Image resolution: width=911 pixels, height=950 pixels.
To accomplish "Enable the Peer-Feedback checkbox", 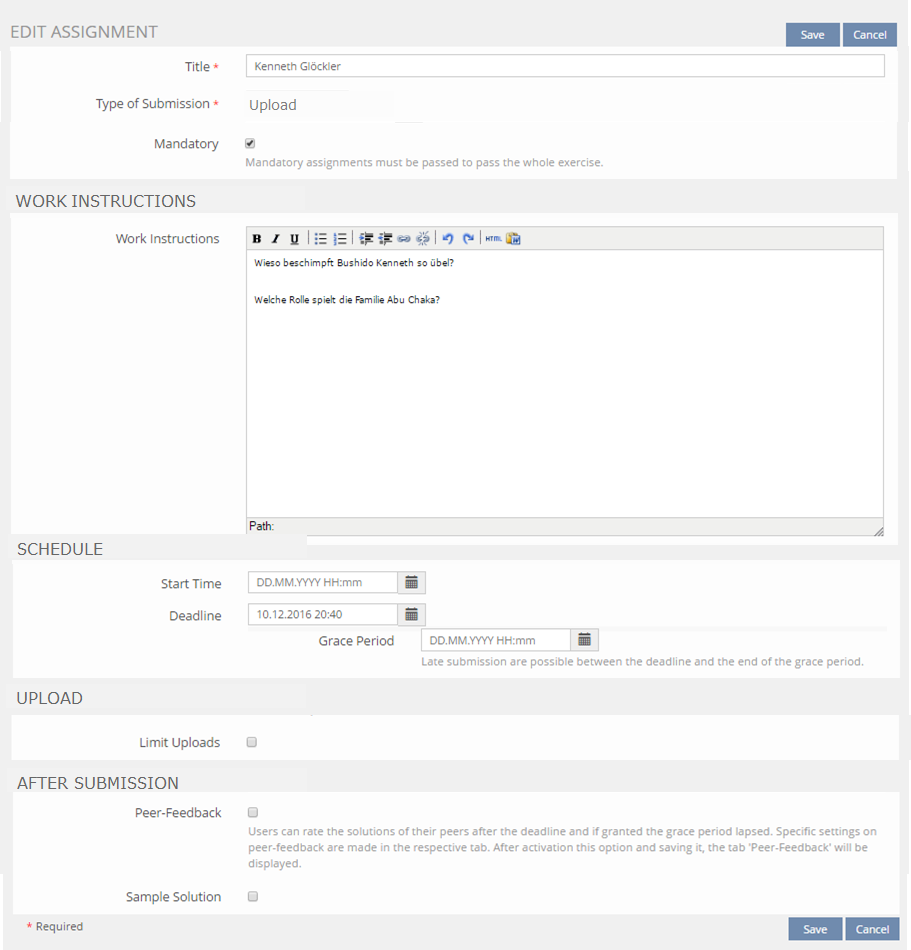I will tap(253, 813).
